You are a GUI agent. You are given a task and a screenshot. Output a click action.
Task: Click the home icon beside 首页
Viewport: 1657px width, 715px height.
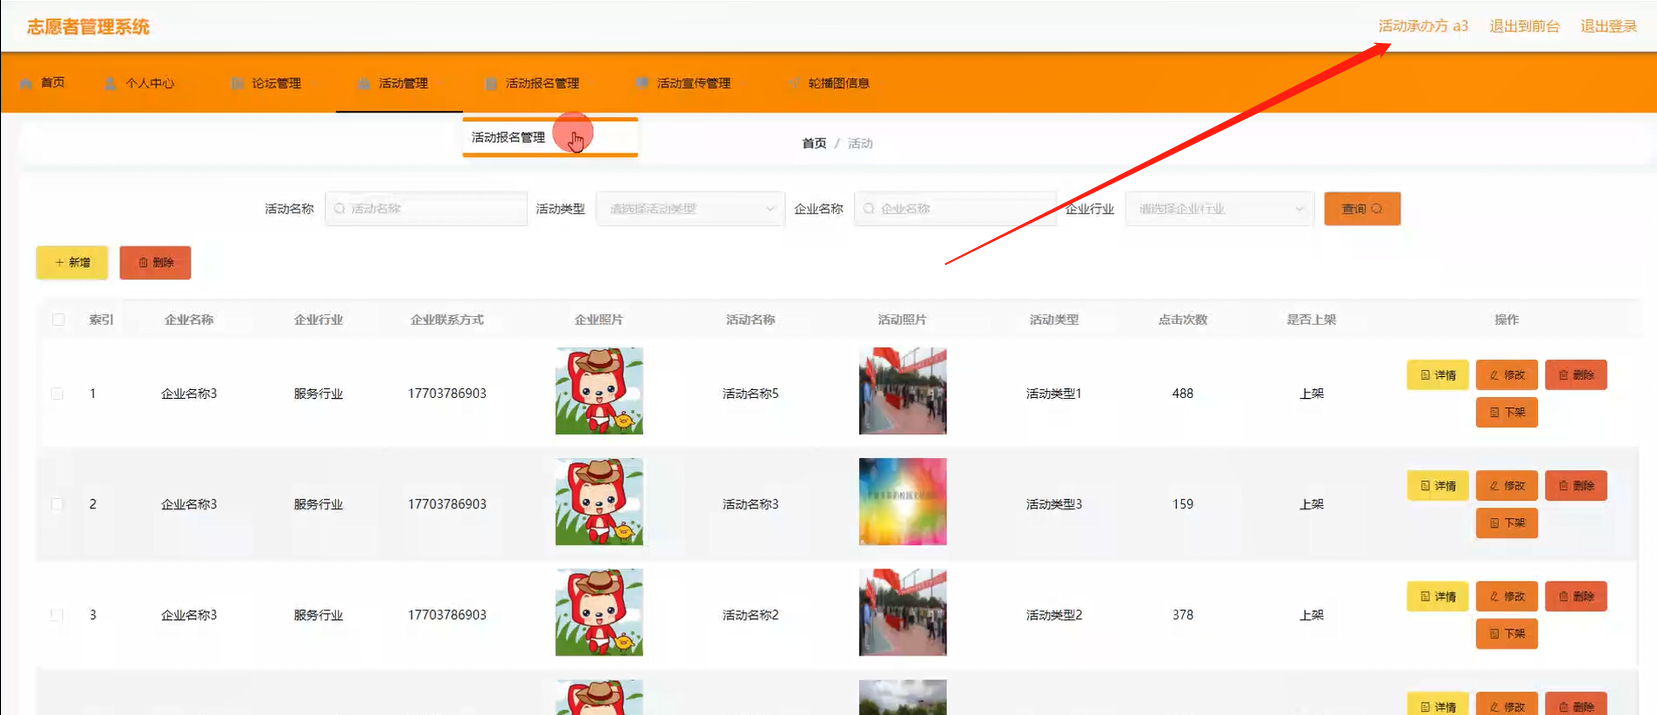pyautogui.click(x=25, y=83)
